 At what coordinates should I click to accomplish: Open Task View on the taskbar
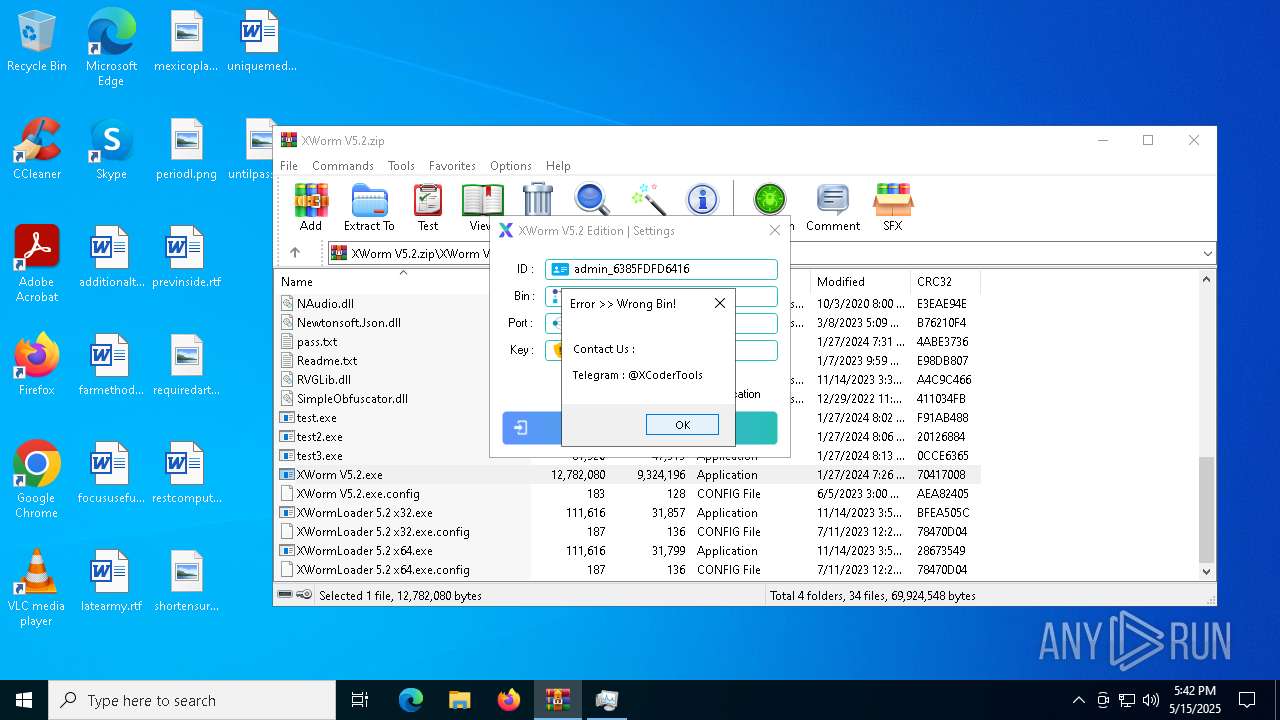(360, 700)
